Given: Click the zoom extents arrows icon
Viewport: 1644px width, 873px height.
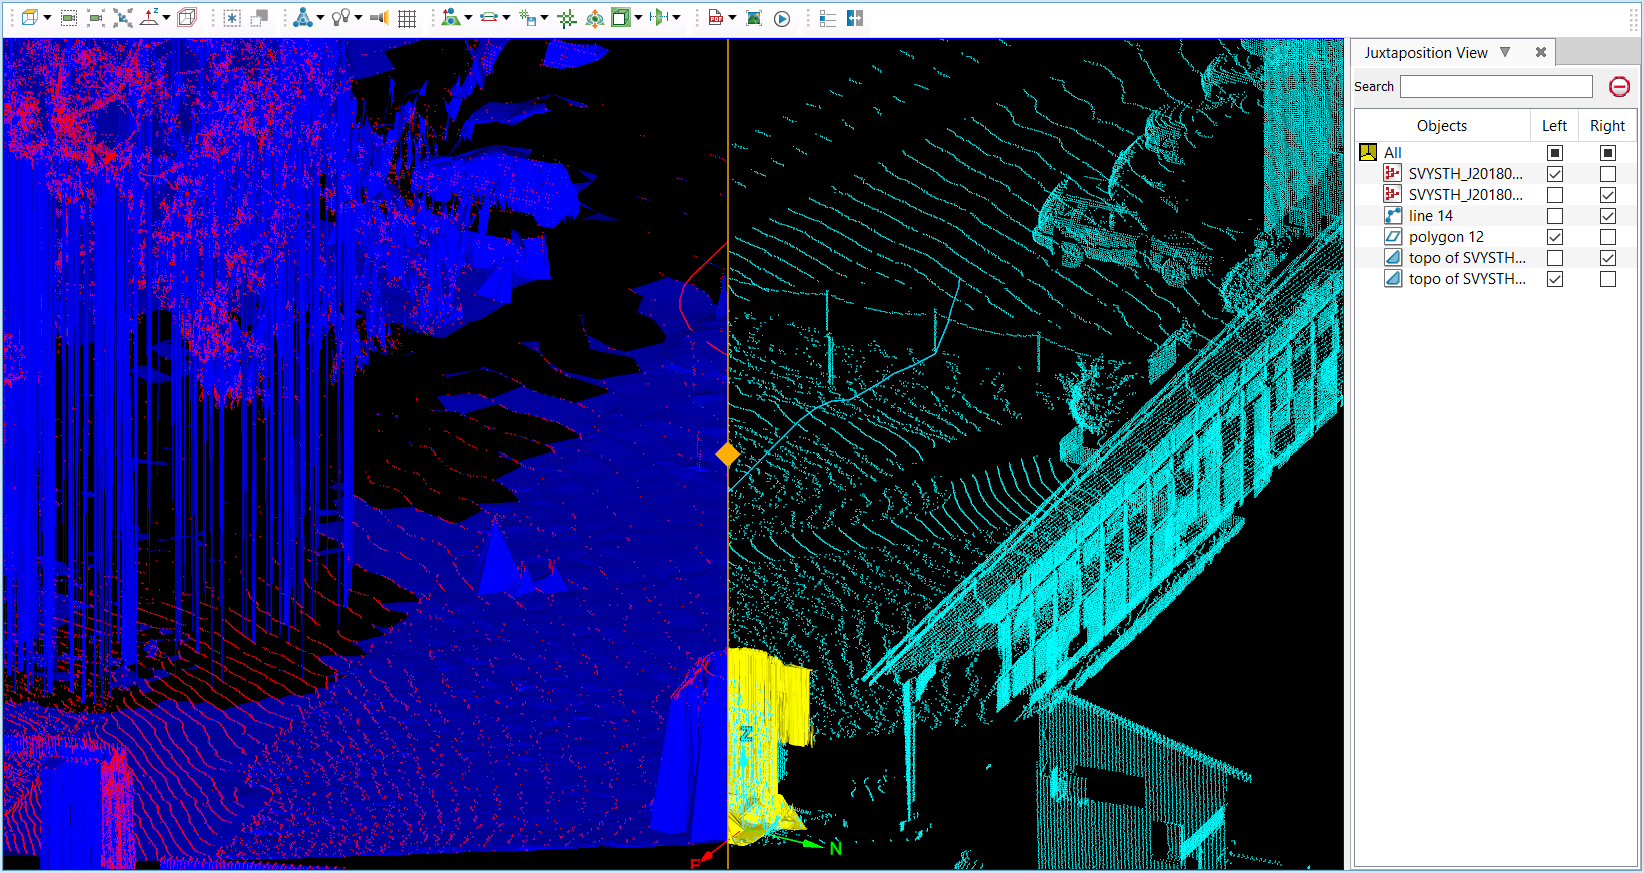Looking at the screenshot, I should point(123,18).
